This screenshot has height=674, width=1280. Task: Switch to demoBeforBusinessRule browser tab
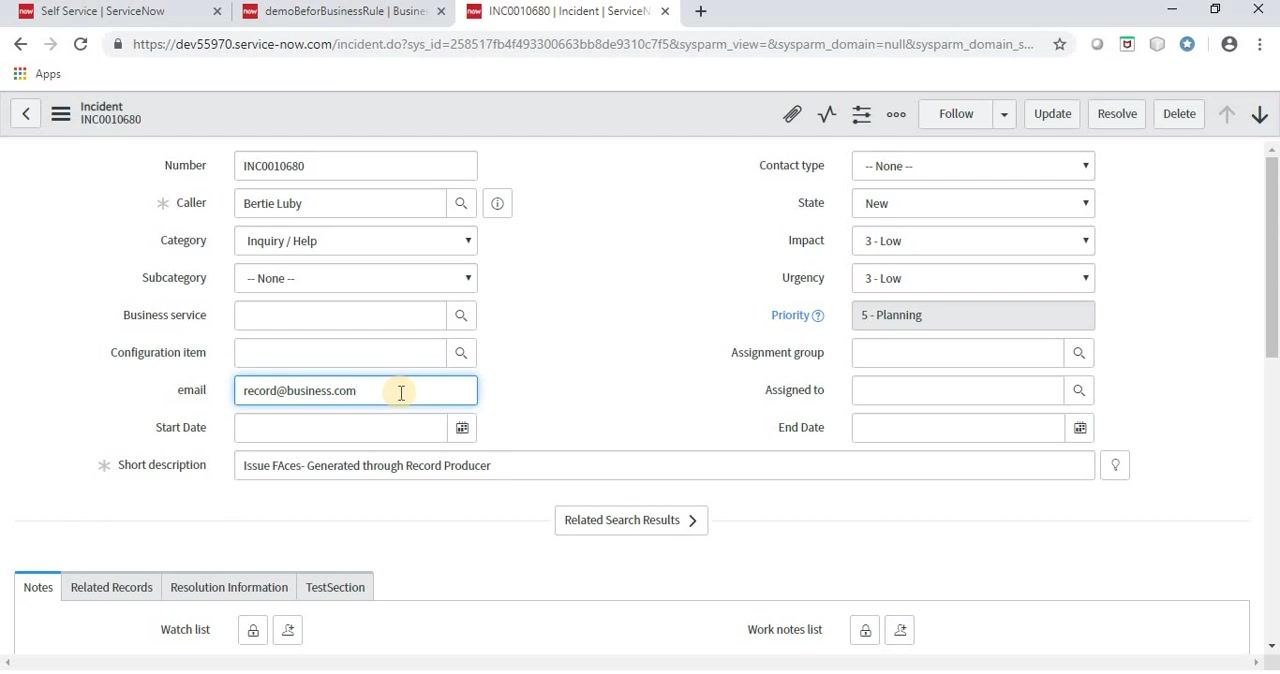[x=344, y=12]
